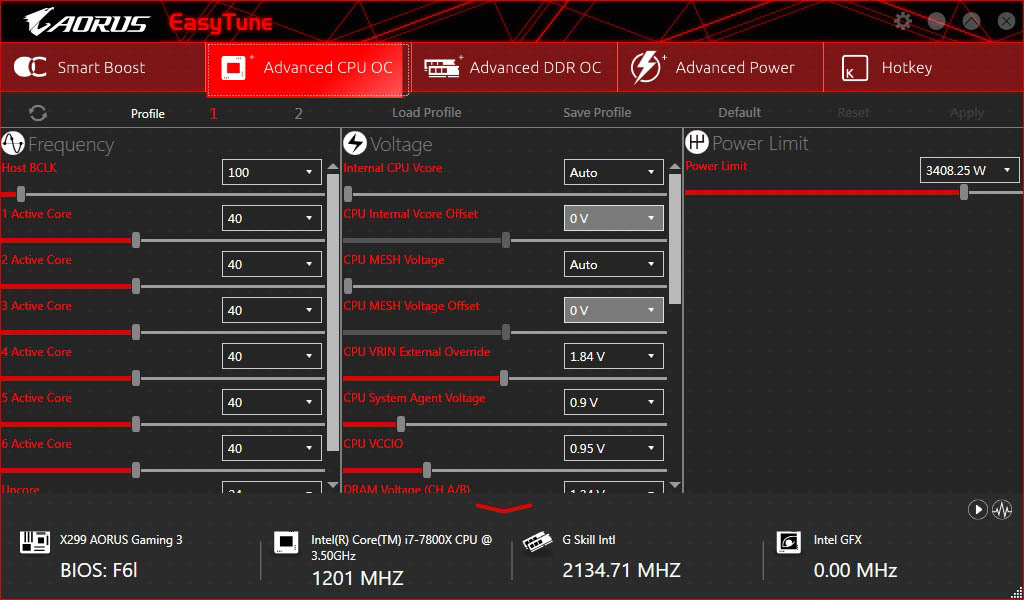The width and height of the screenshot is (1024, 600).
Task: Click the motherboard icon beside X299 AORUS
Action: click(34, 542)
